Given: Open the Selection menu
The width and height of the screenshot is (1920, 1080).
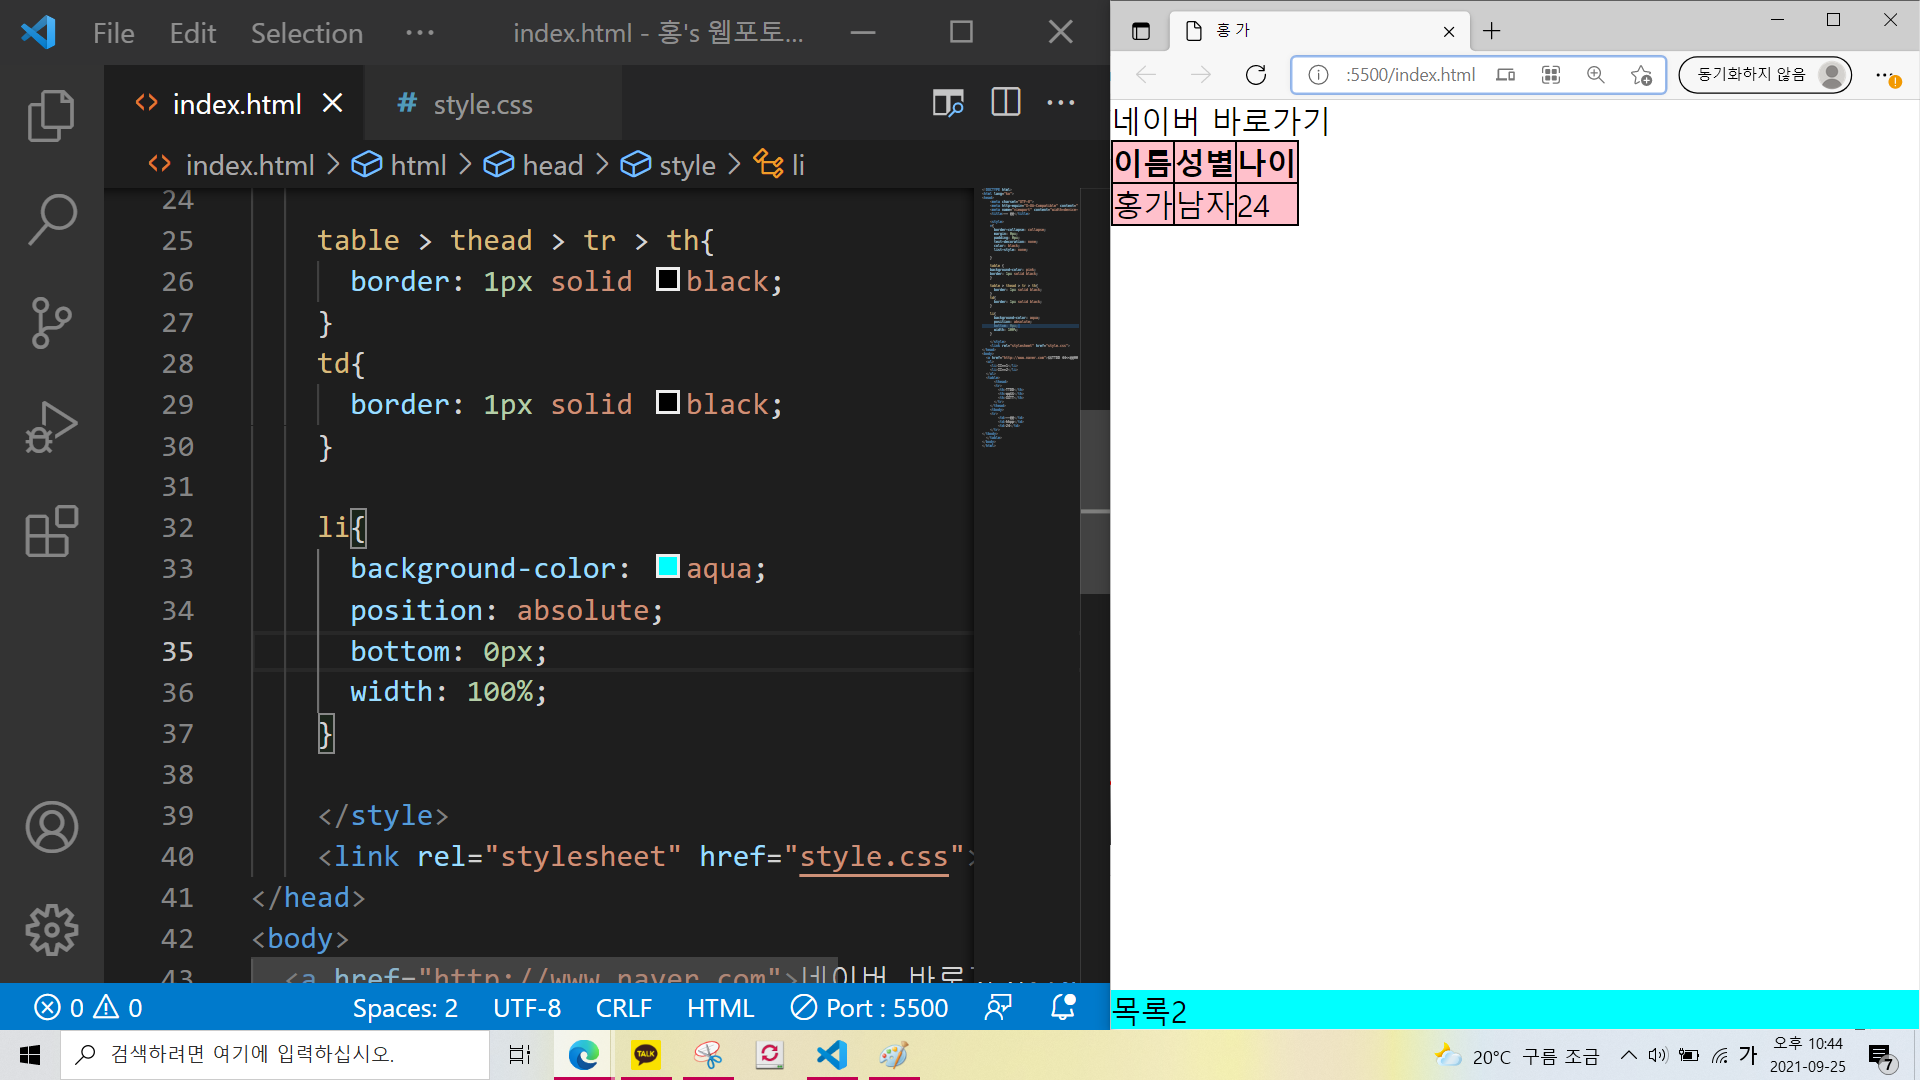Looking at the screenshot, I should [x=306, y=33].
